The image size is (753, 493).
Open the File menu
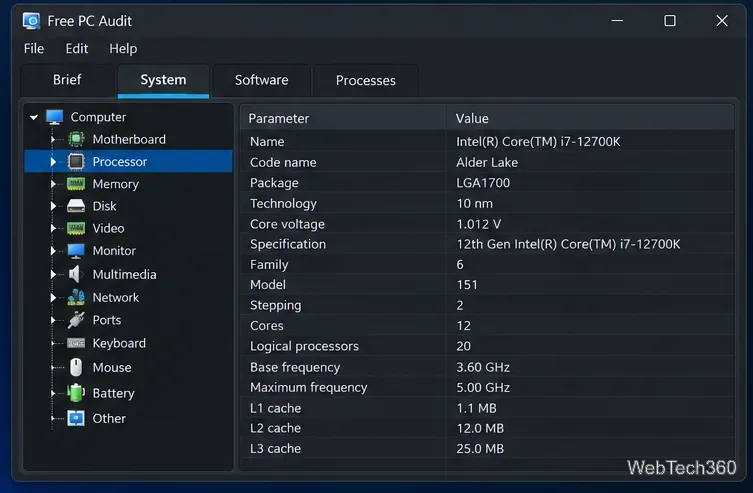pyautogui.click(x=34, y=48)
